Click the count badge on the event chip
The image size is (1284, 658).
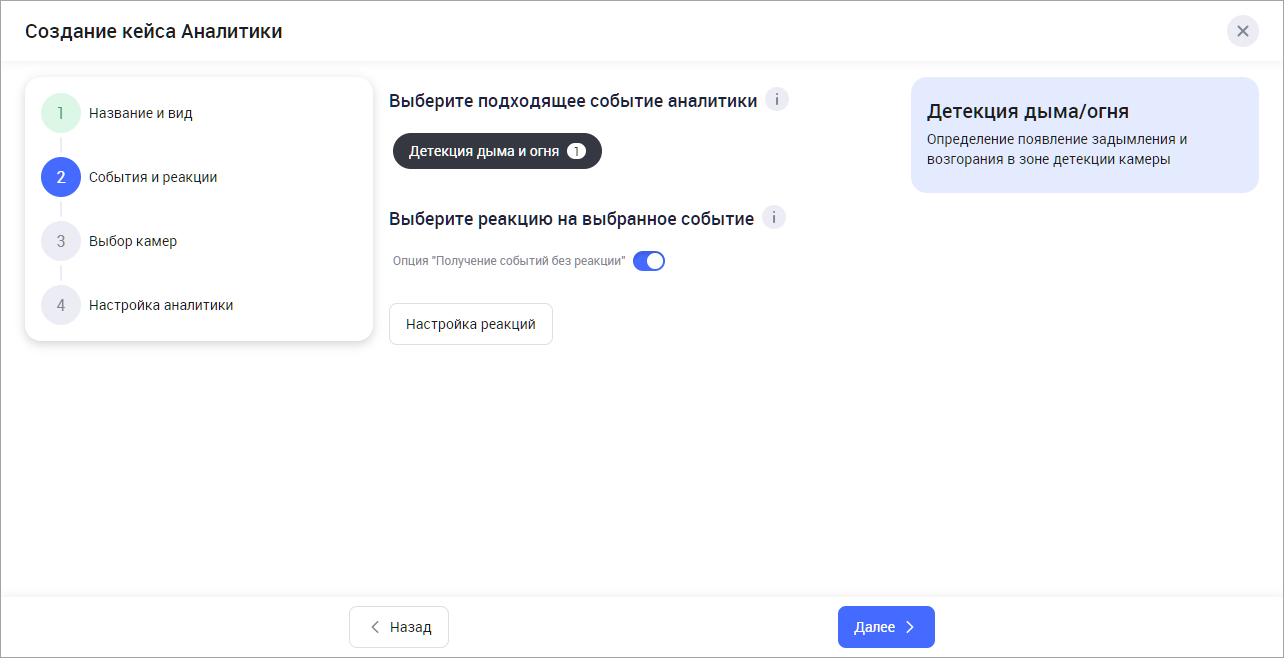[576, 151]
